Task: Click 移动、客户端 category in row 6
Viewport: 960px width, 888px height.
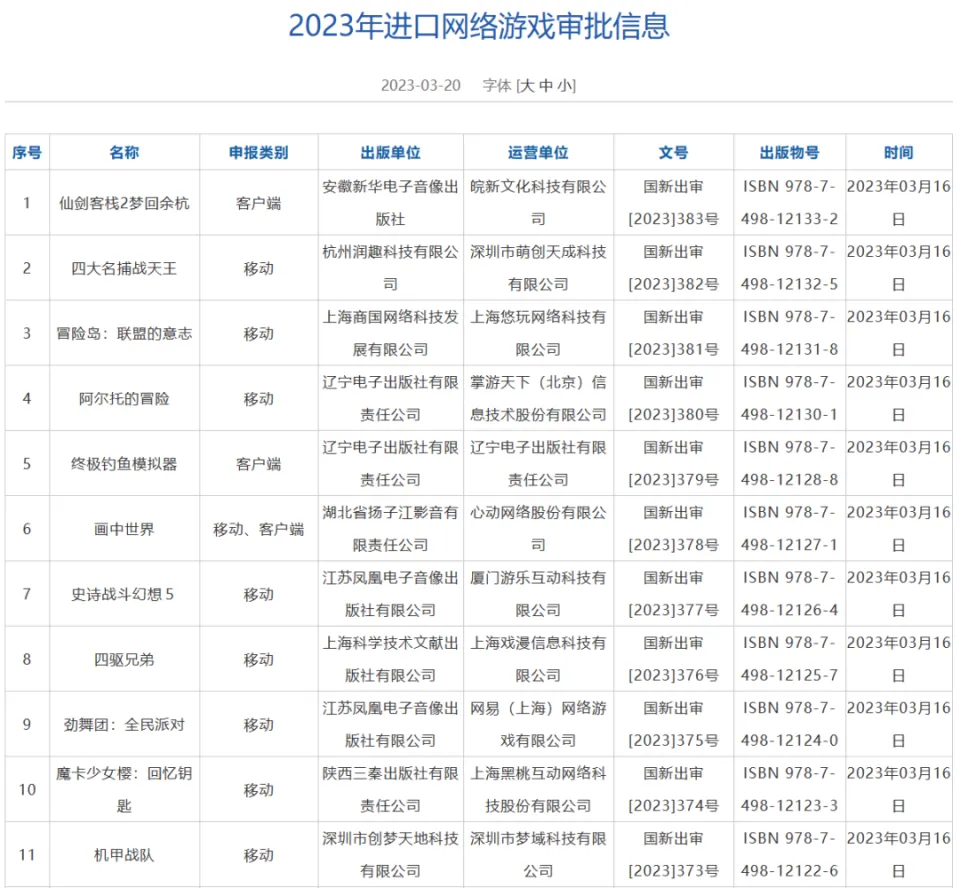Action: click(258, 529)
